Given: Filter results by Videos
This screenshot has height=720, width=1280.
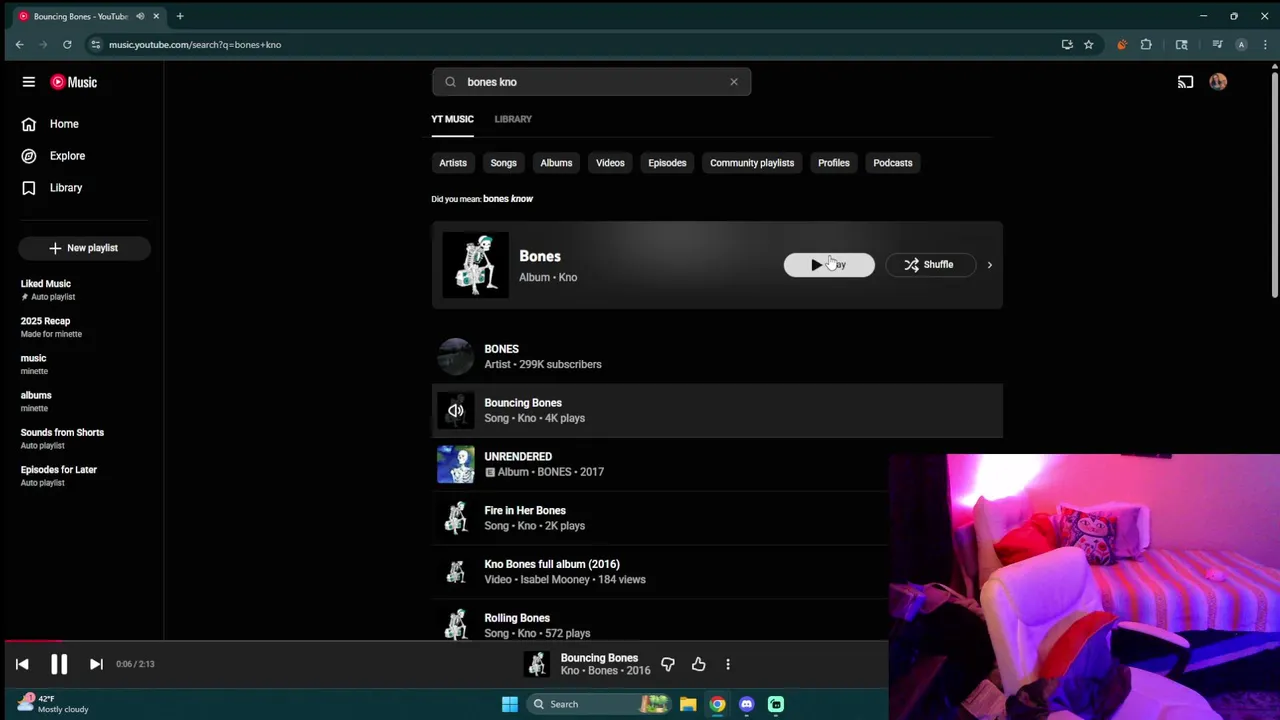Looking at the screenshot, I should 610,163.
